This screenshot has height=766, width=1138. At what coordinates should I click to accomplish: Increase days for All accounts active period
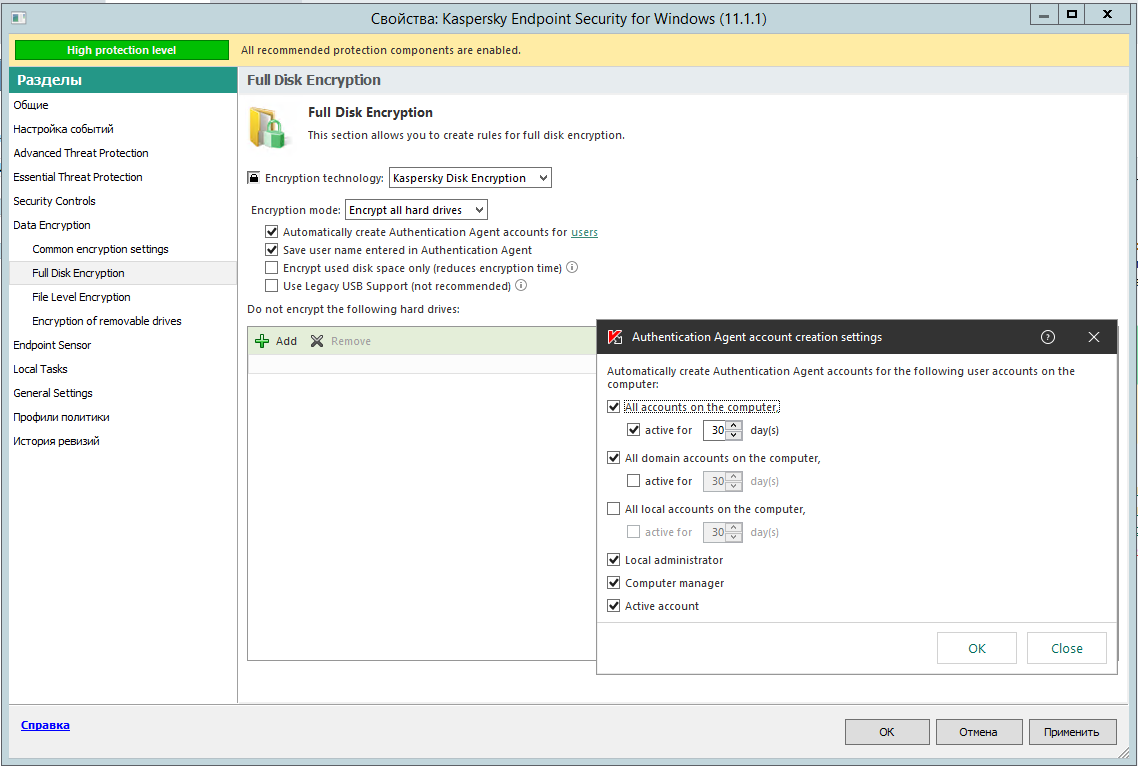(x=734, y=425)
